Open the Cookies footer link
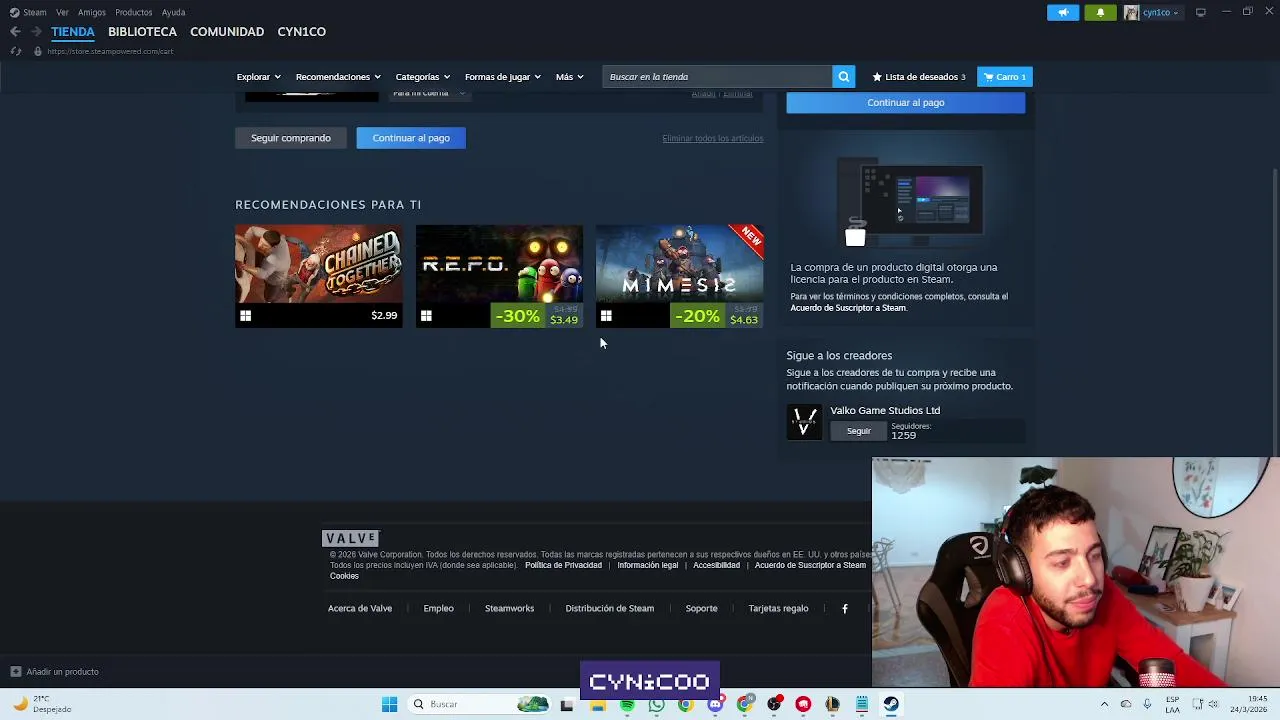 (x=344, y=576)
